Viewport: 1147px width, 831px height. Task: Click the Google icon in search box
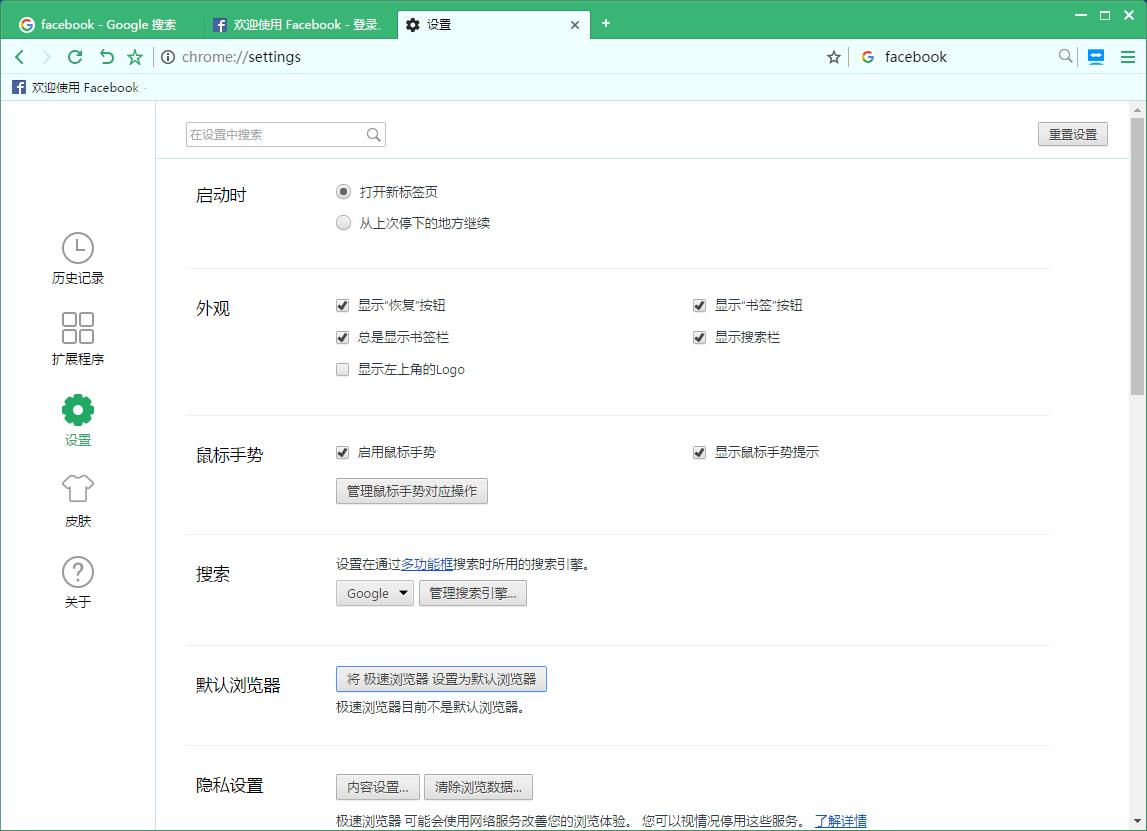pos(868,57)
